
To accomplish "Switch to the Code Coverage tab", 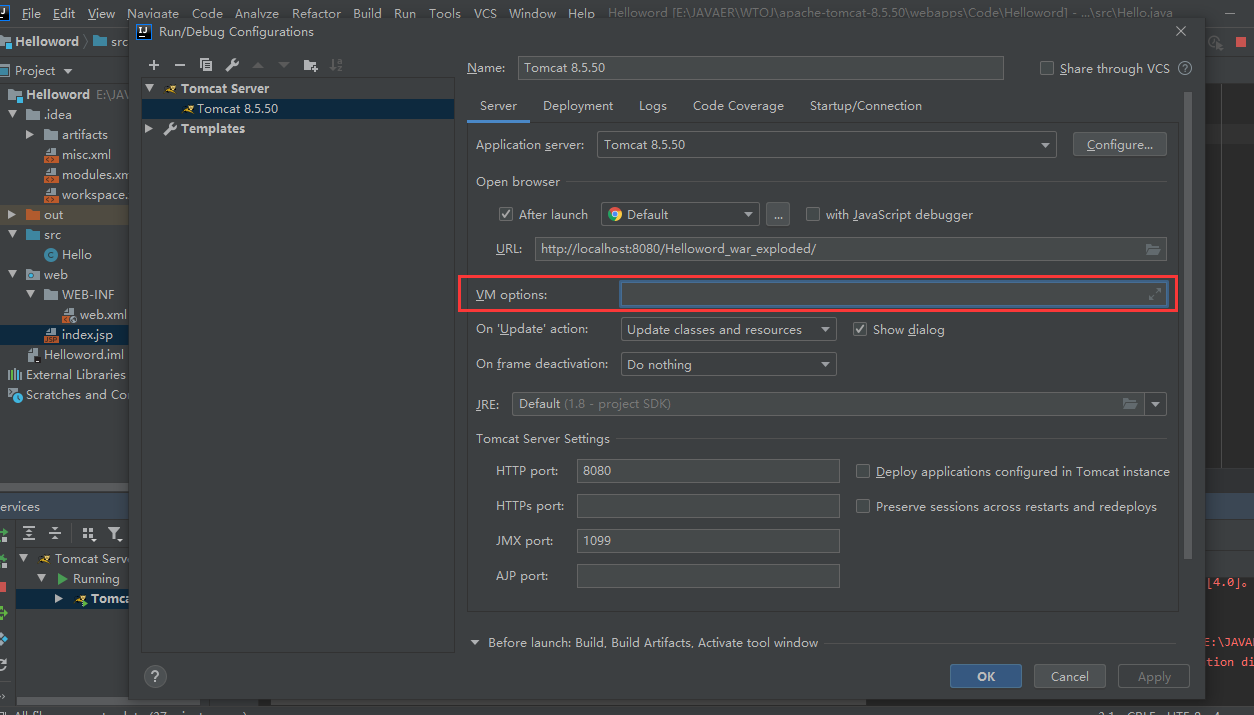I will [738, 106].
